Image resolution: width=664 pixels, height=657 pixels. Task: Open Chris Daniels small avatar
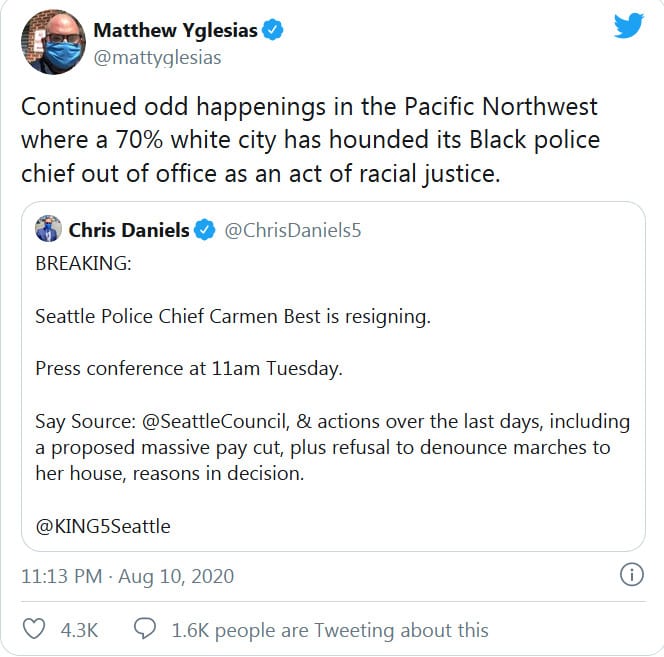(47, 231)
